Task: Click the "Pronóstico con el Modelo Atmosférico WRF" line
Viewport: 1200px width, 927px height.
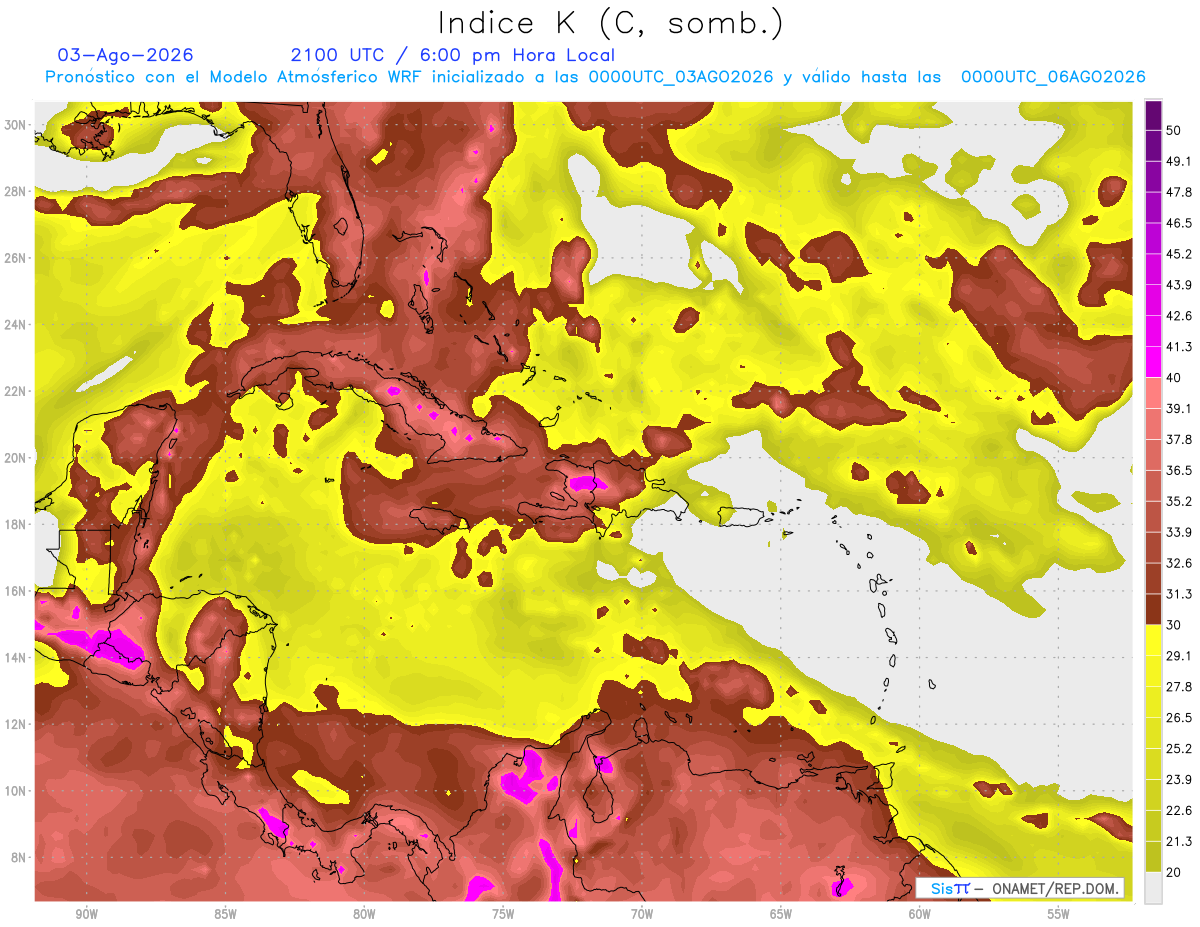Action: coord(594,77)
